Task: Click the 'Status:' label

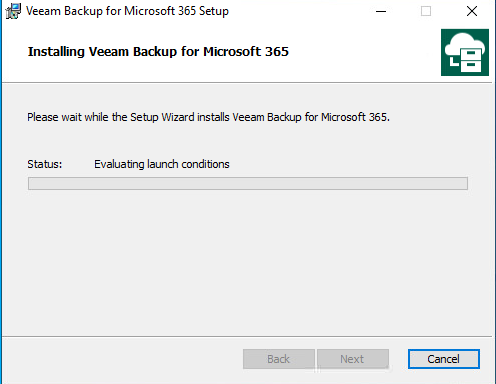Action: point(45,164)
